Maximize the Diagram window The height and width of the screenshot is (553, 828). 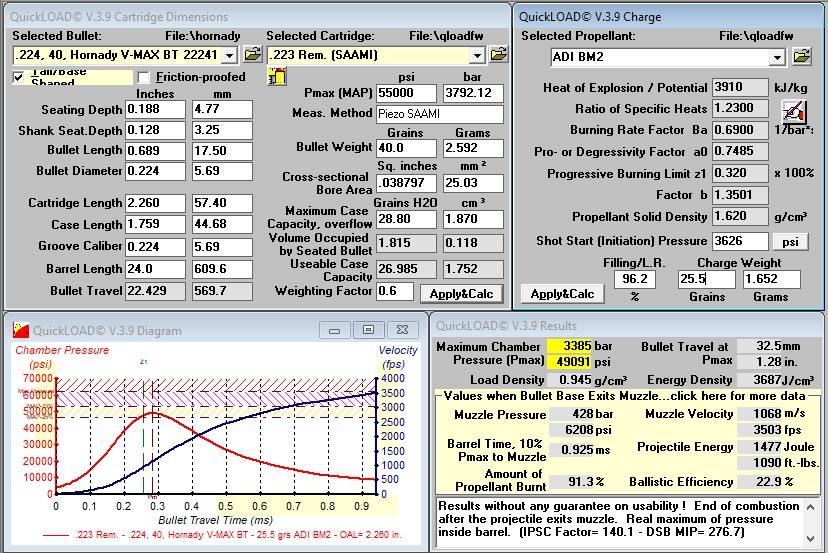click(x=368, y=330)
